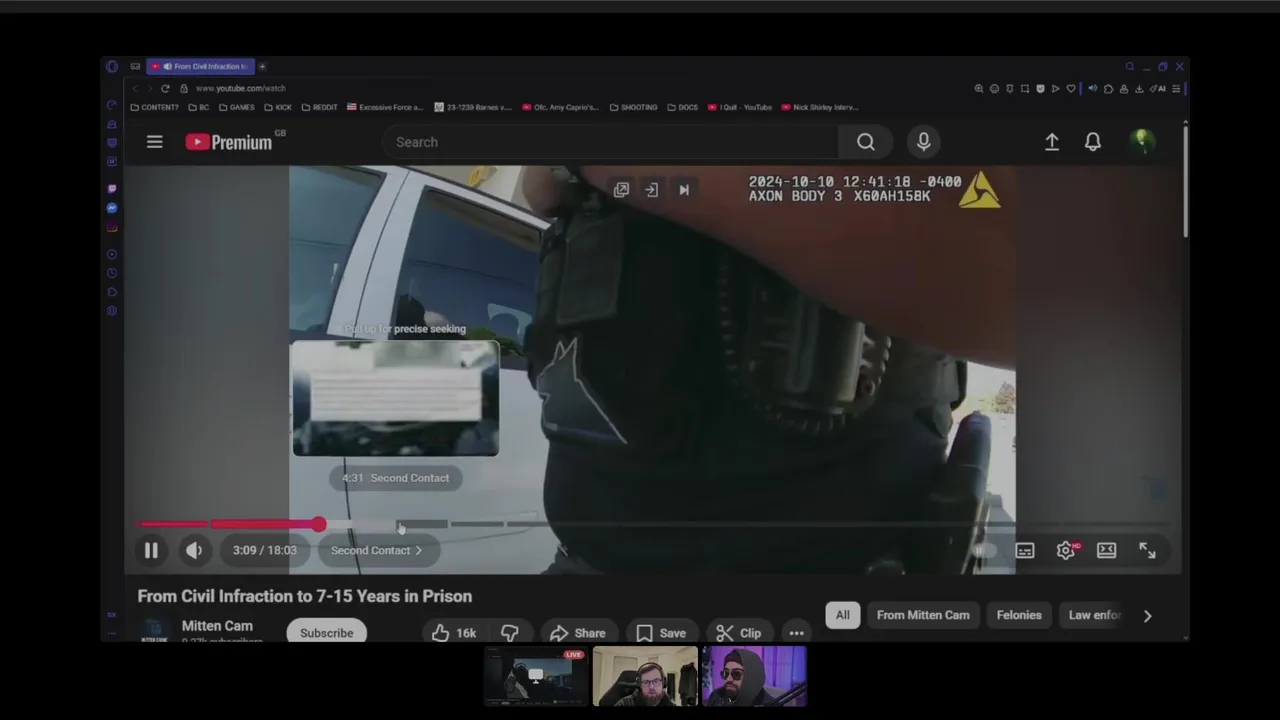1280x720 pixels.
Task: Open browser downloads icon in toolbar
Action: pyautogui.click(x=1139, y=89)
